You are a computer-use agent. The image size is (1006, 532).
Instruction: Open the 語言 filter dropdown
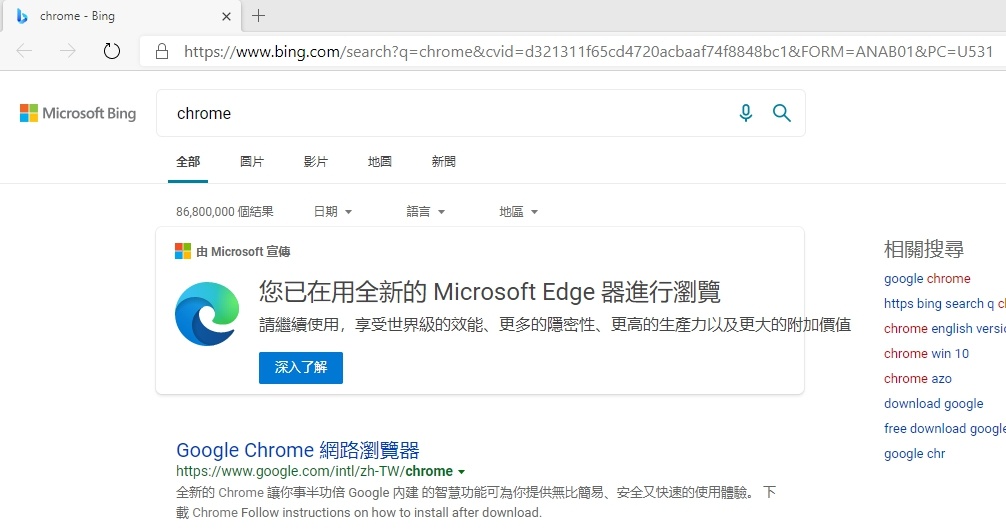[425, 211]
